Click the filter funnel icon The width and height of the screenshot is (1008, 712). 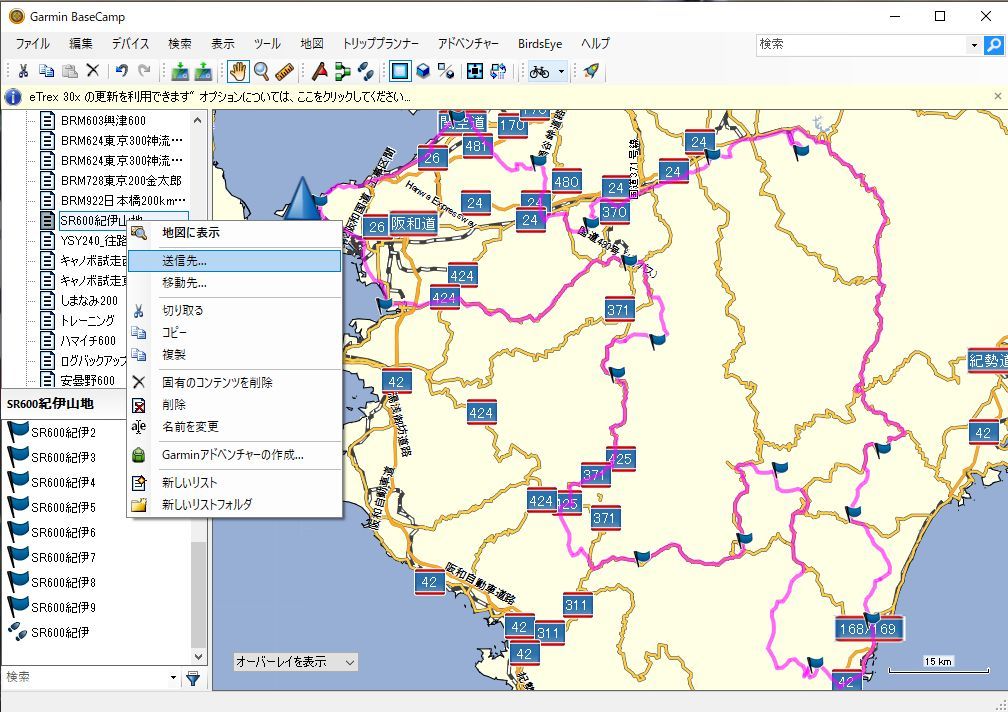pyautogui.click(x=193, y=678)
